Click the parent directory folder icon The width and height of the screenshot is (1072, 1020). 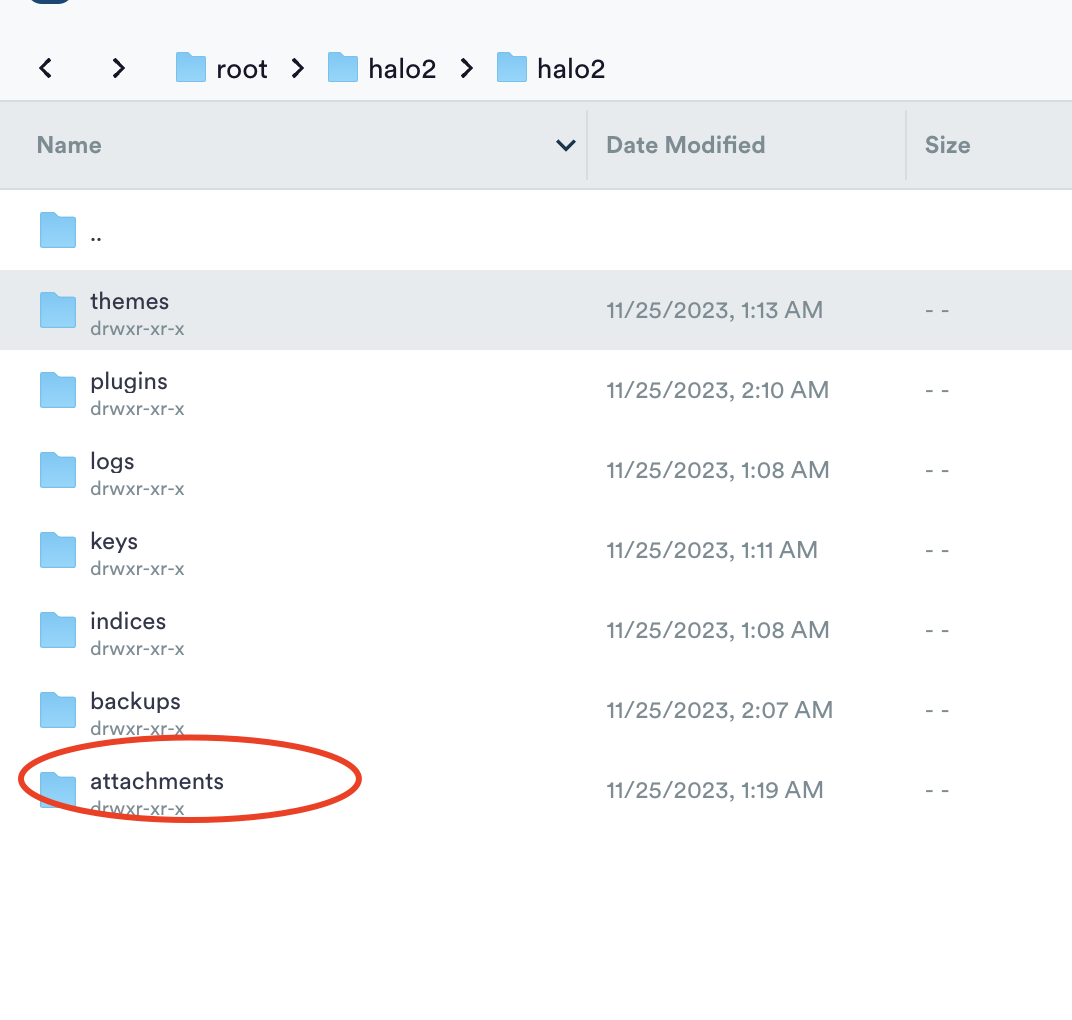[x=58, y=230]
